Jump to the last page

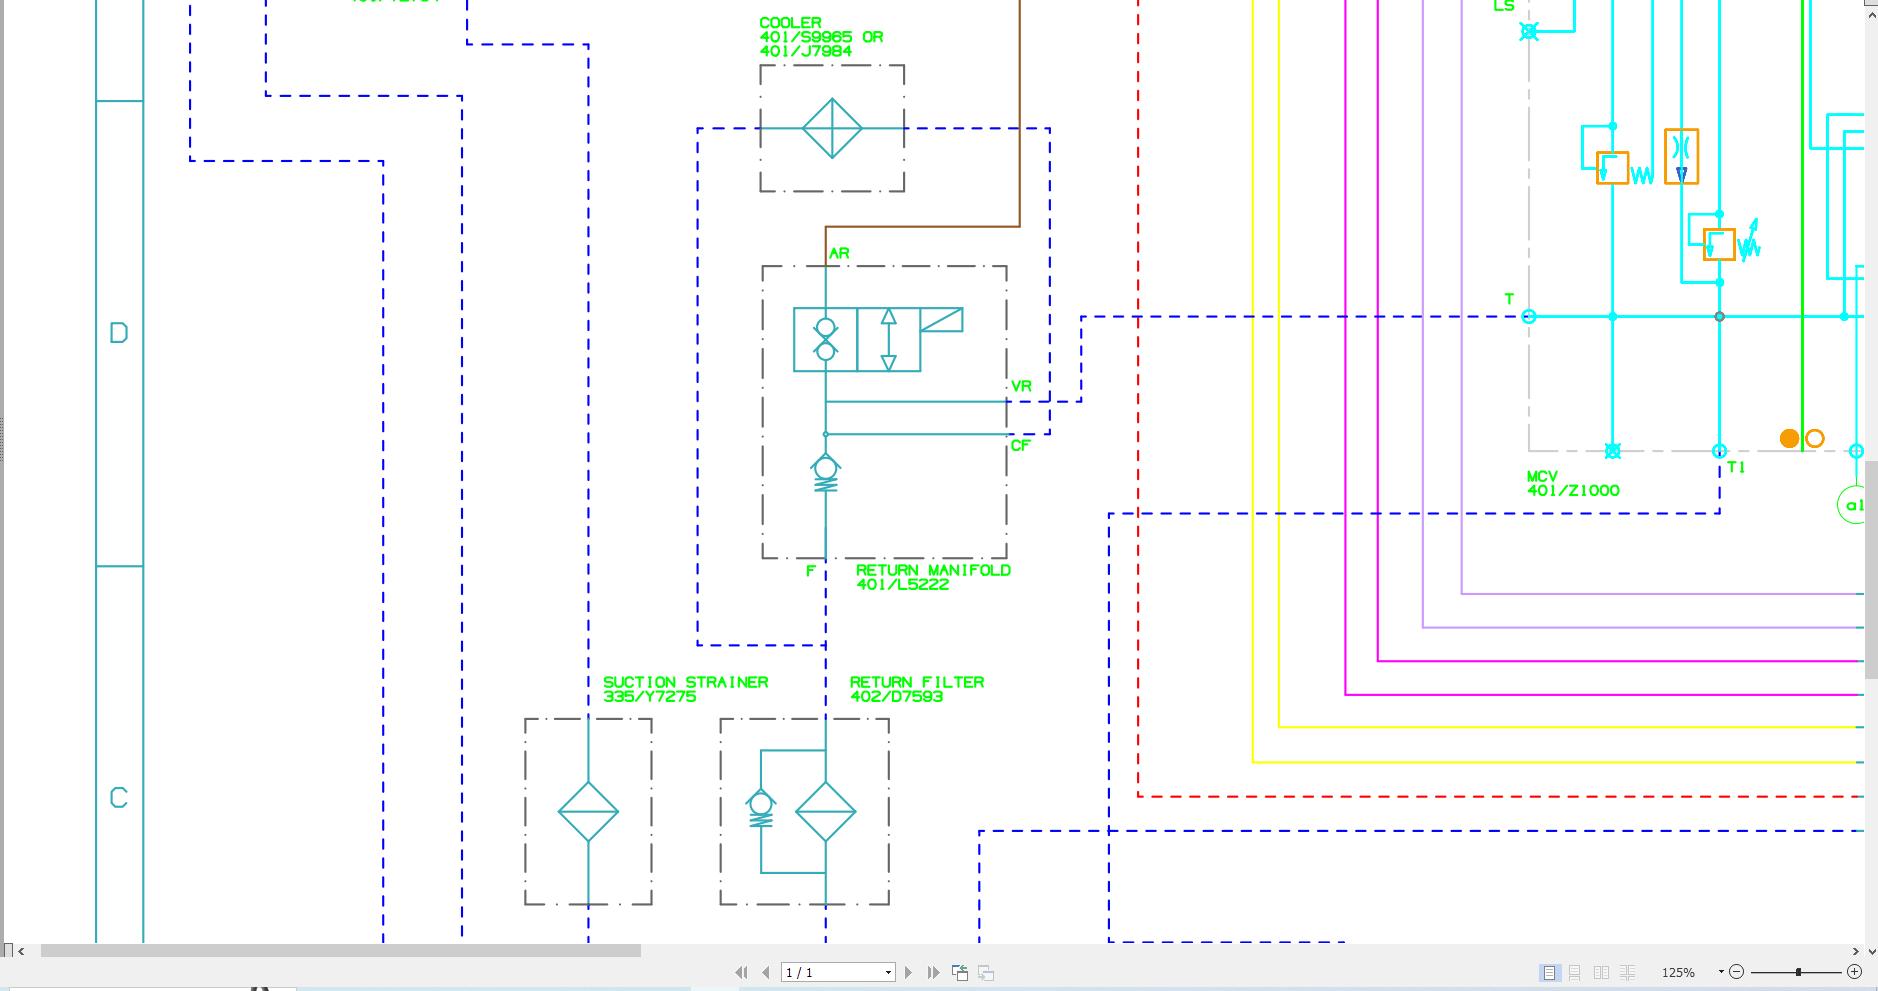(934, 972)
